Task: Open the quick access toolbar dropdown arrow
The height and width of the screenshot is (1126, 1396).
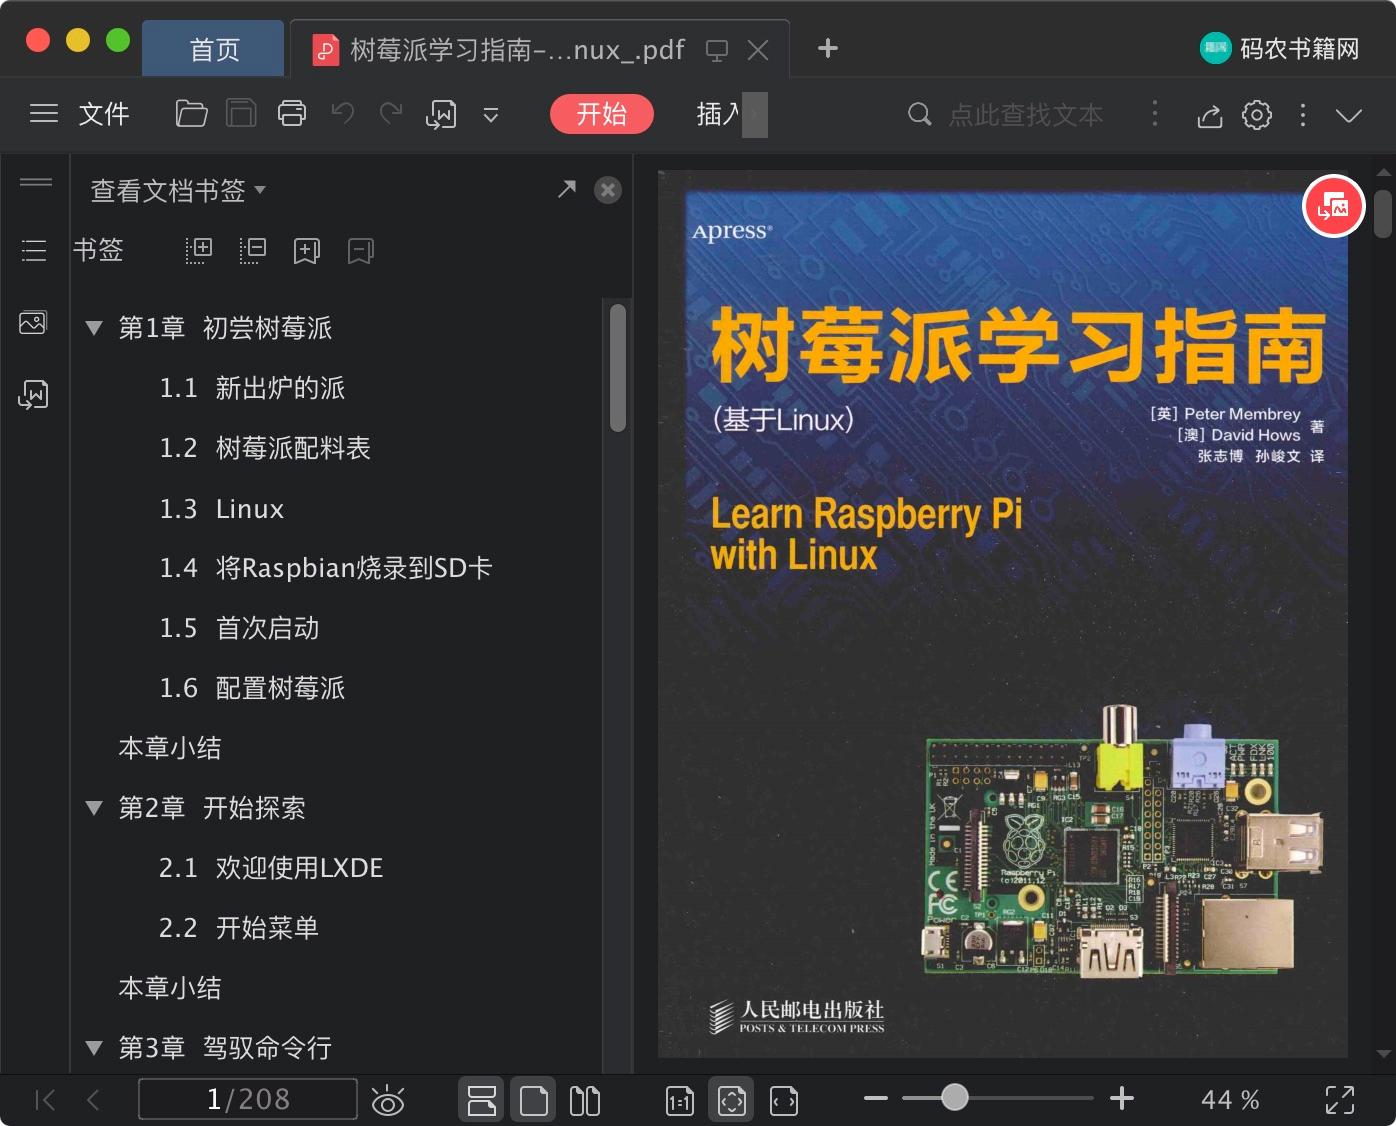Action: point(491,115)
